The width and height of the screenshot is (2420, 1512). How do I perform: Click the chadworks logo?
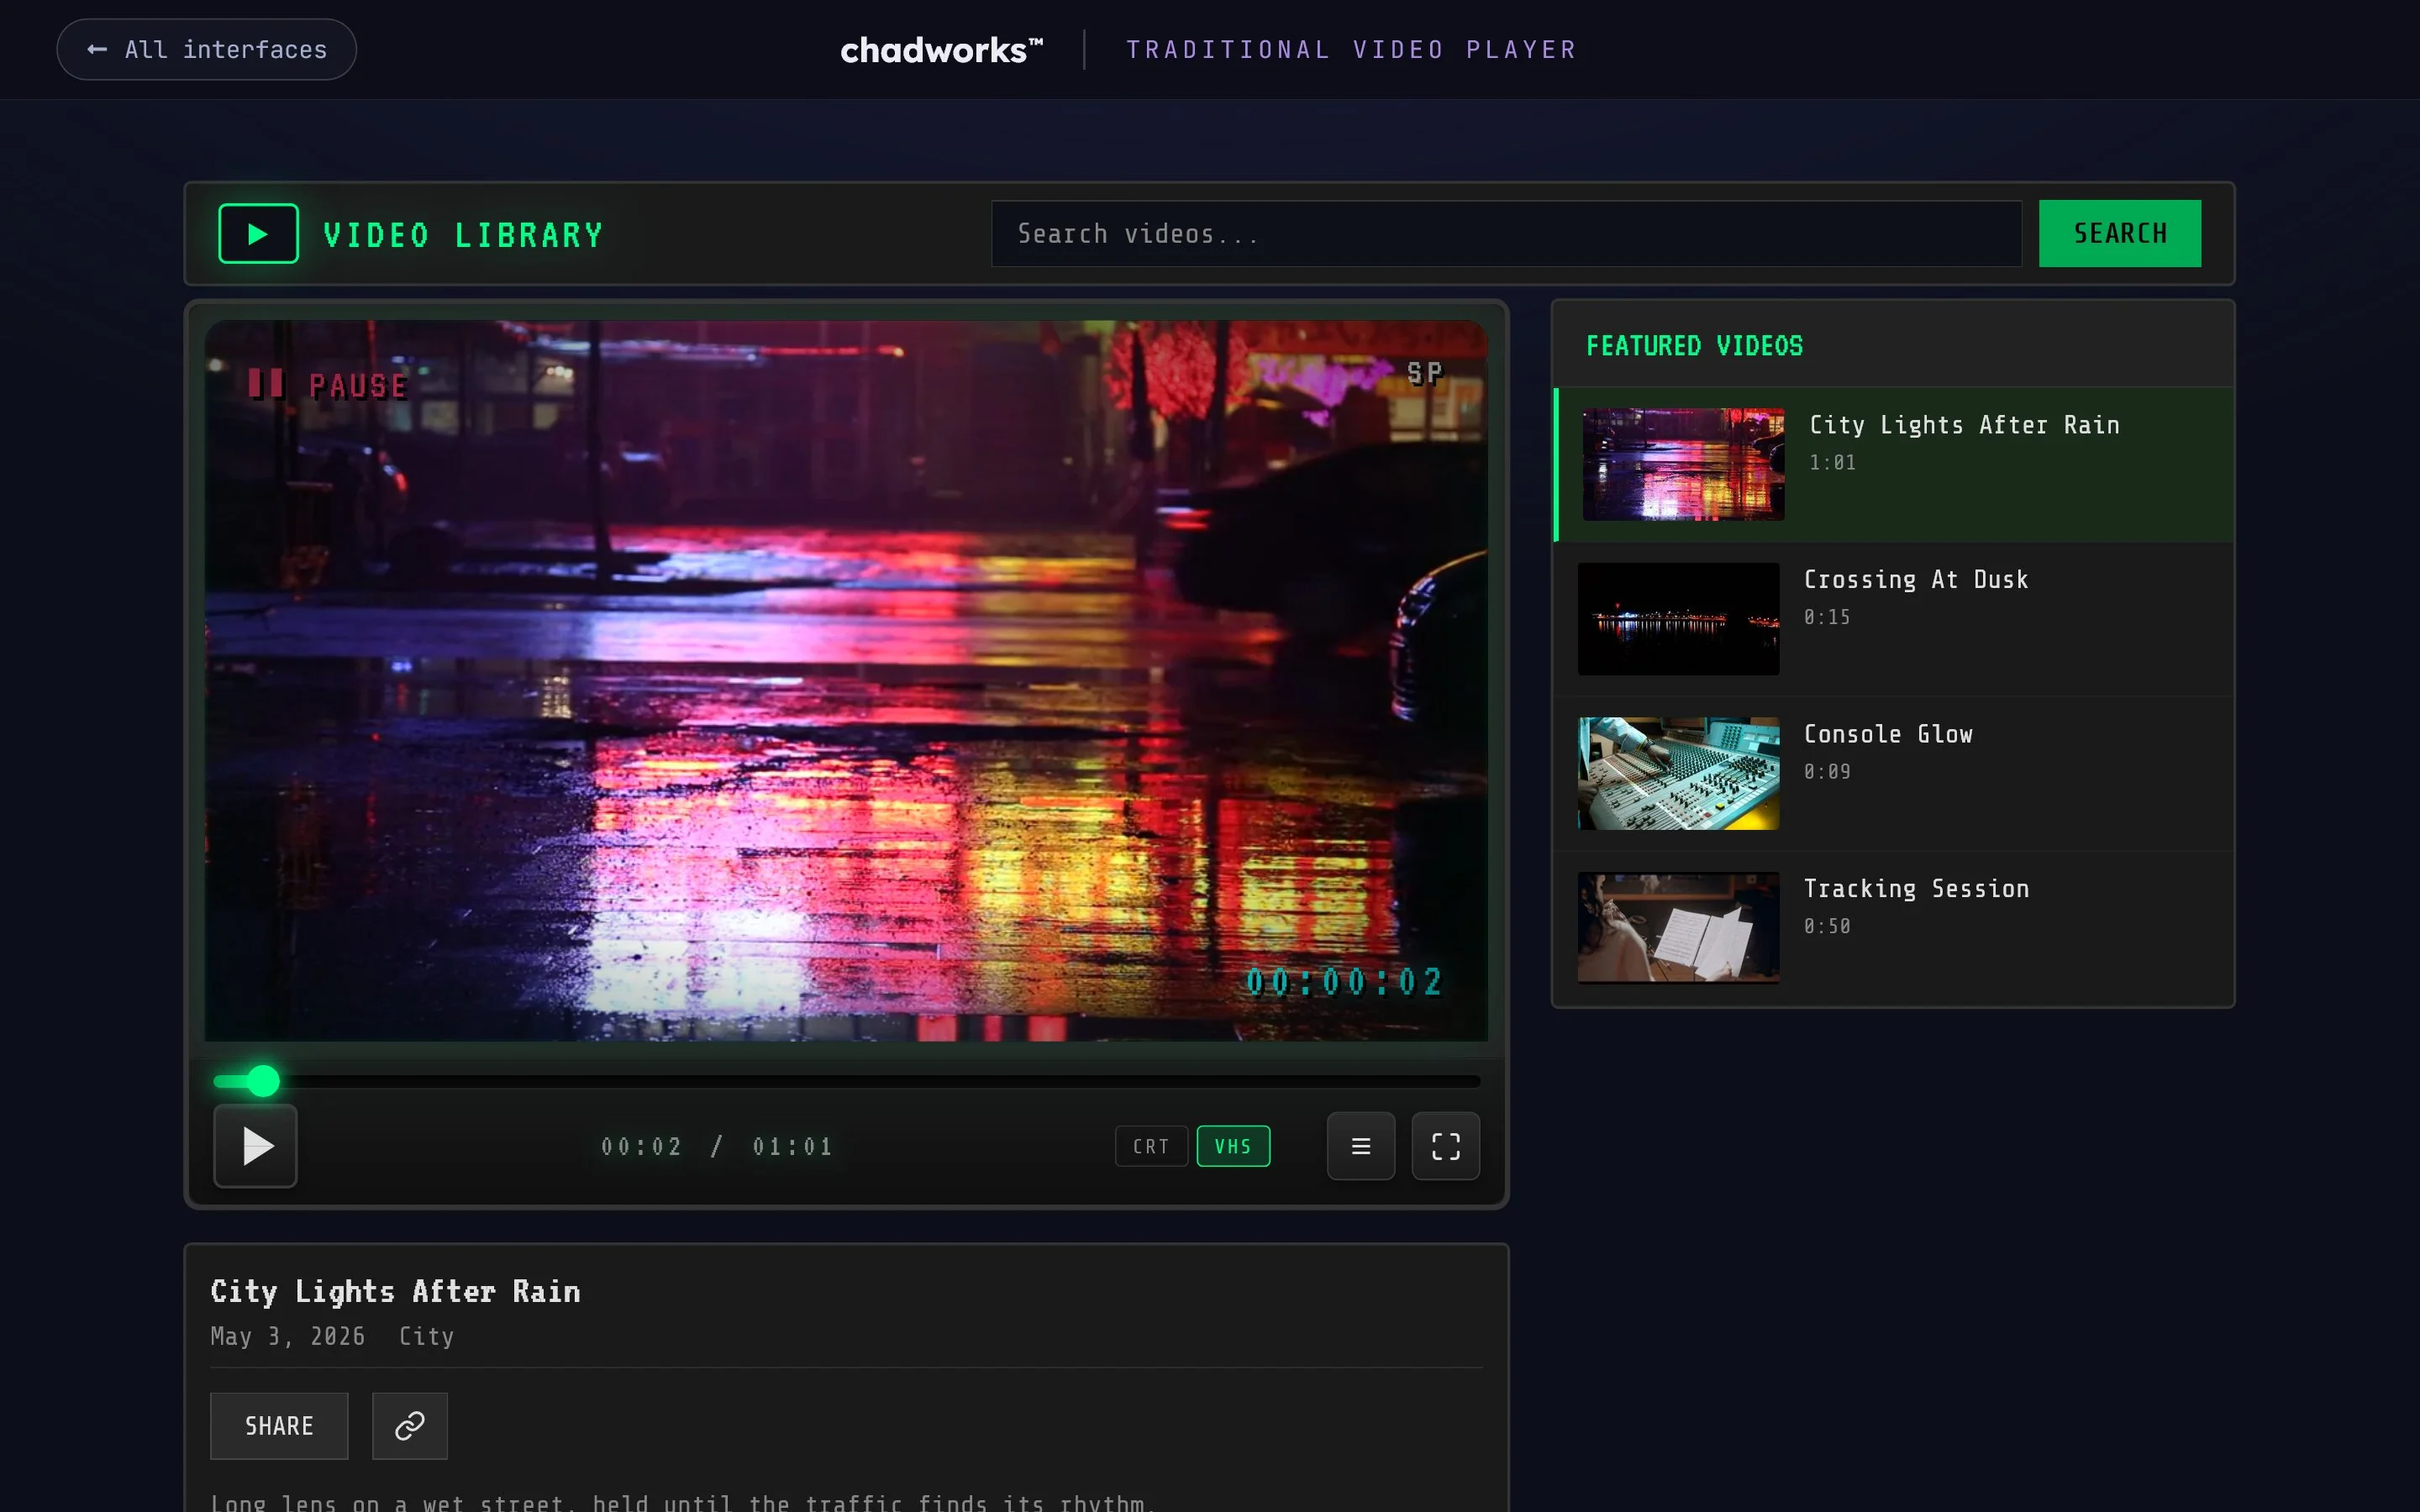941,49
